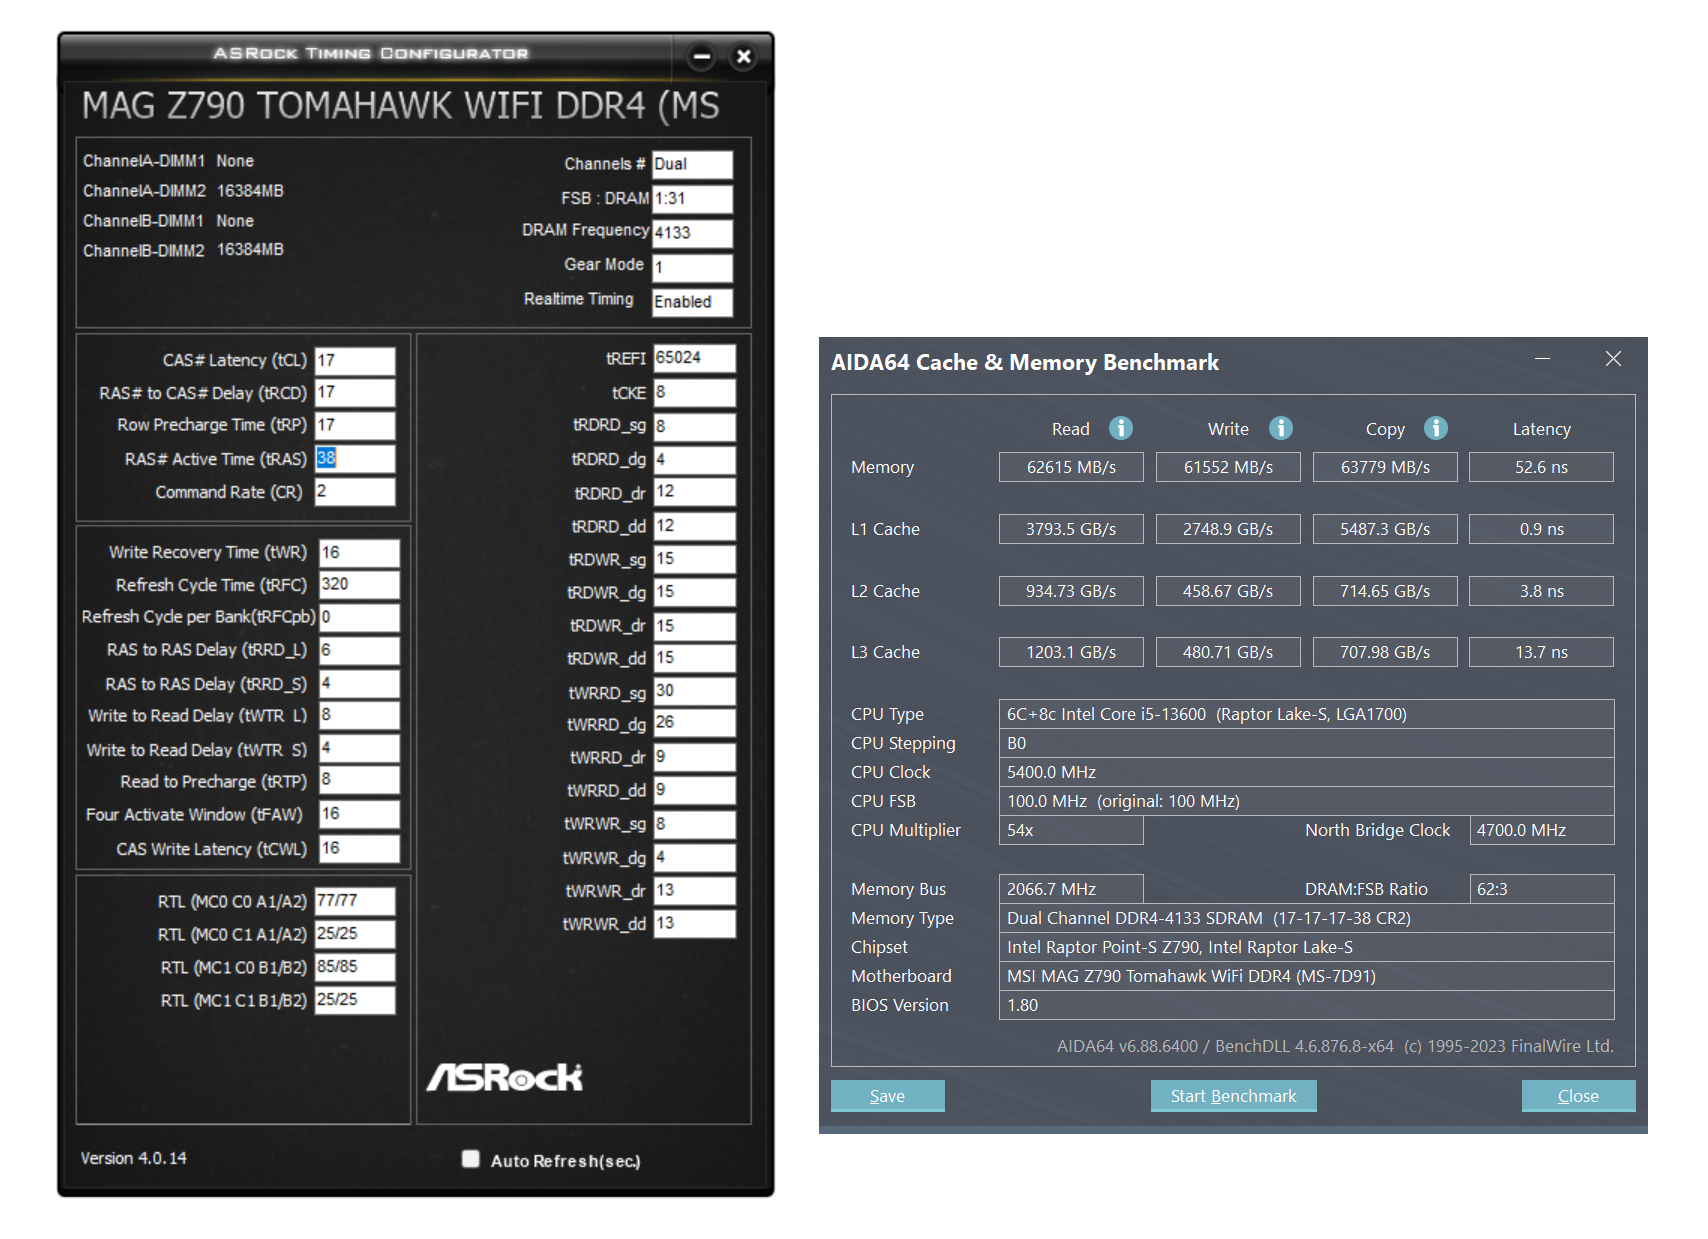This screenshot has height=1239, width=1708.
Task: Click the tWRWR_sg value field
Action: (694, 824)
